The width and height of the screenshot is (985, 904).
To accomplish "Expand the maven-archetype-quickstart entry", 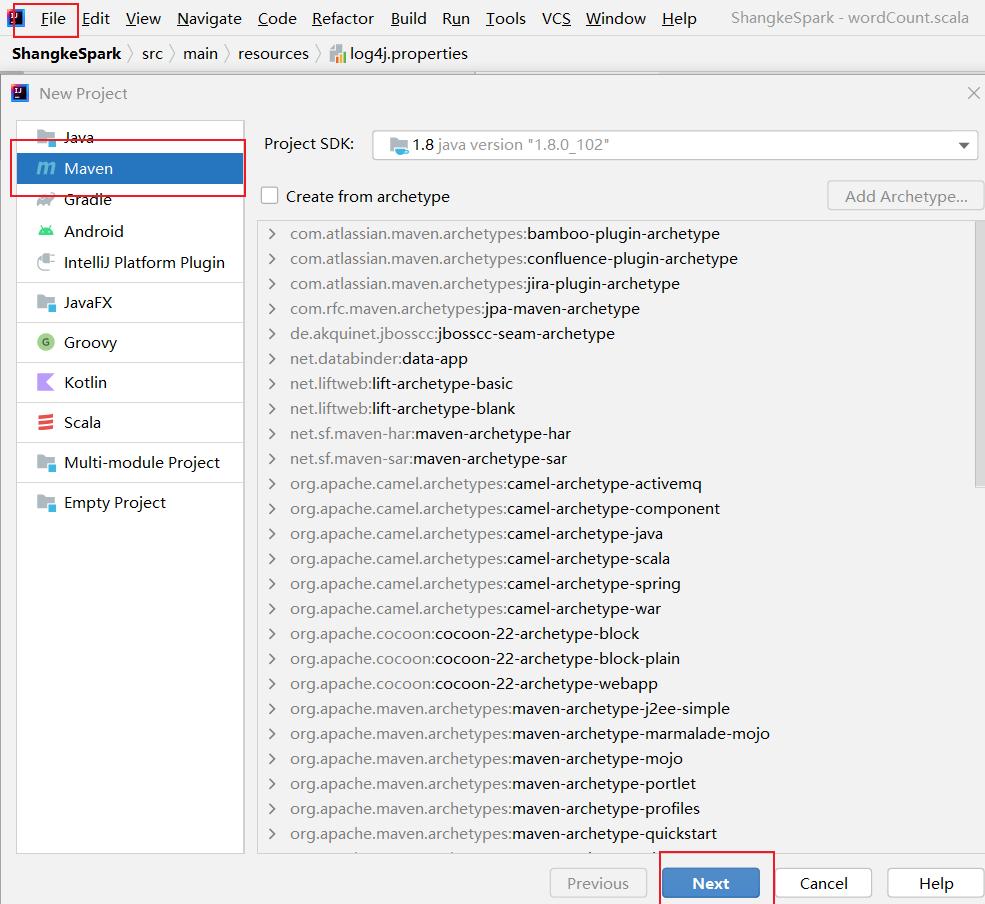I will [272, 834].
